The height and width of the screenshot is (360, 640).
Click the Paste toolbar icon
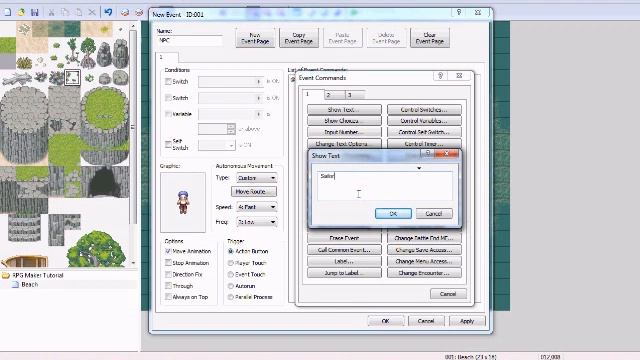pos(78,12)
